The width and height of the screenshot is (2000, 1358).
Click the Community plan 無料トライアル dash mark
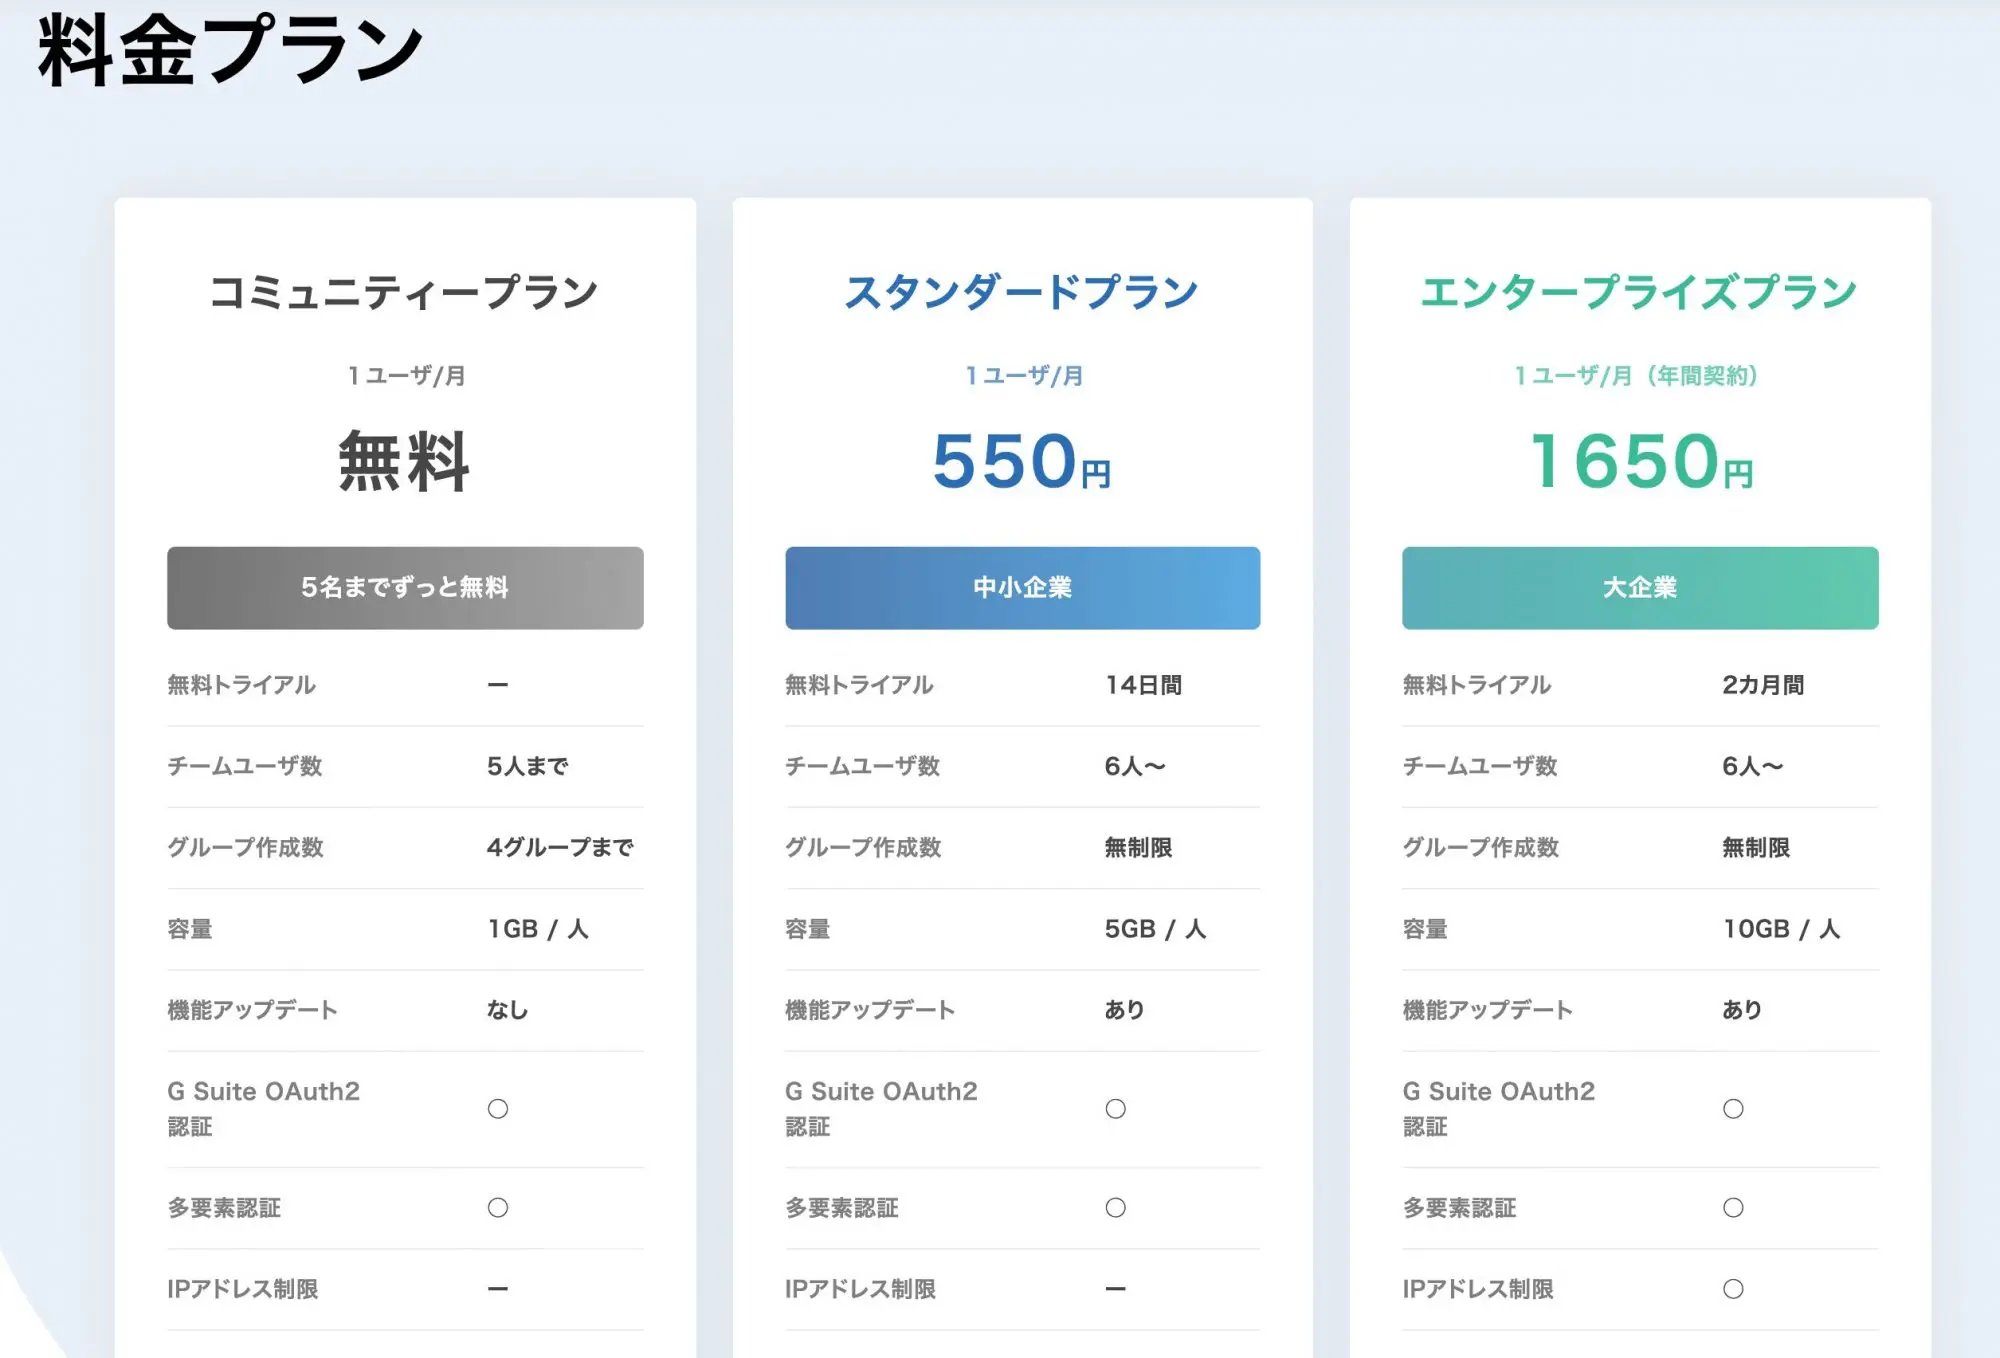(x=498, y=685)
